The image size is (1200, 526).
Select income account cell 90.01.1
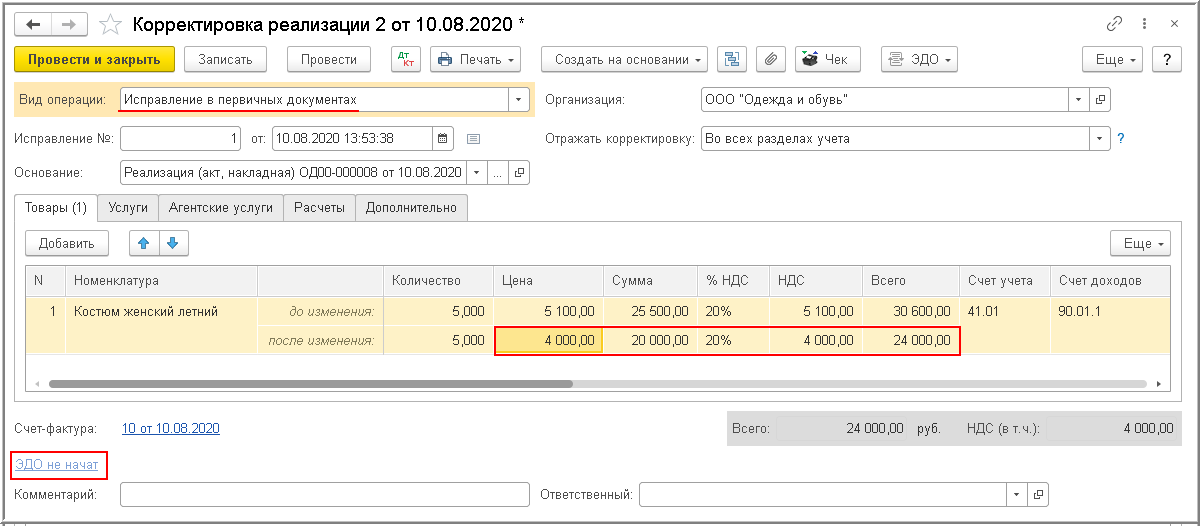1112,311
